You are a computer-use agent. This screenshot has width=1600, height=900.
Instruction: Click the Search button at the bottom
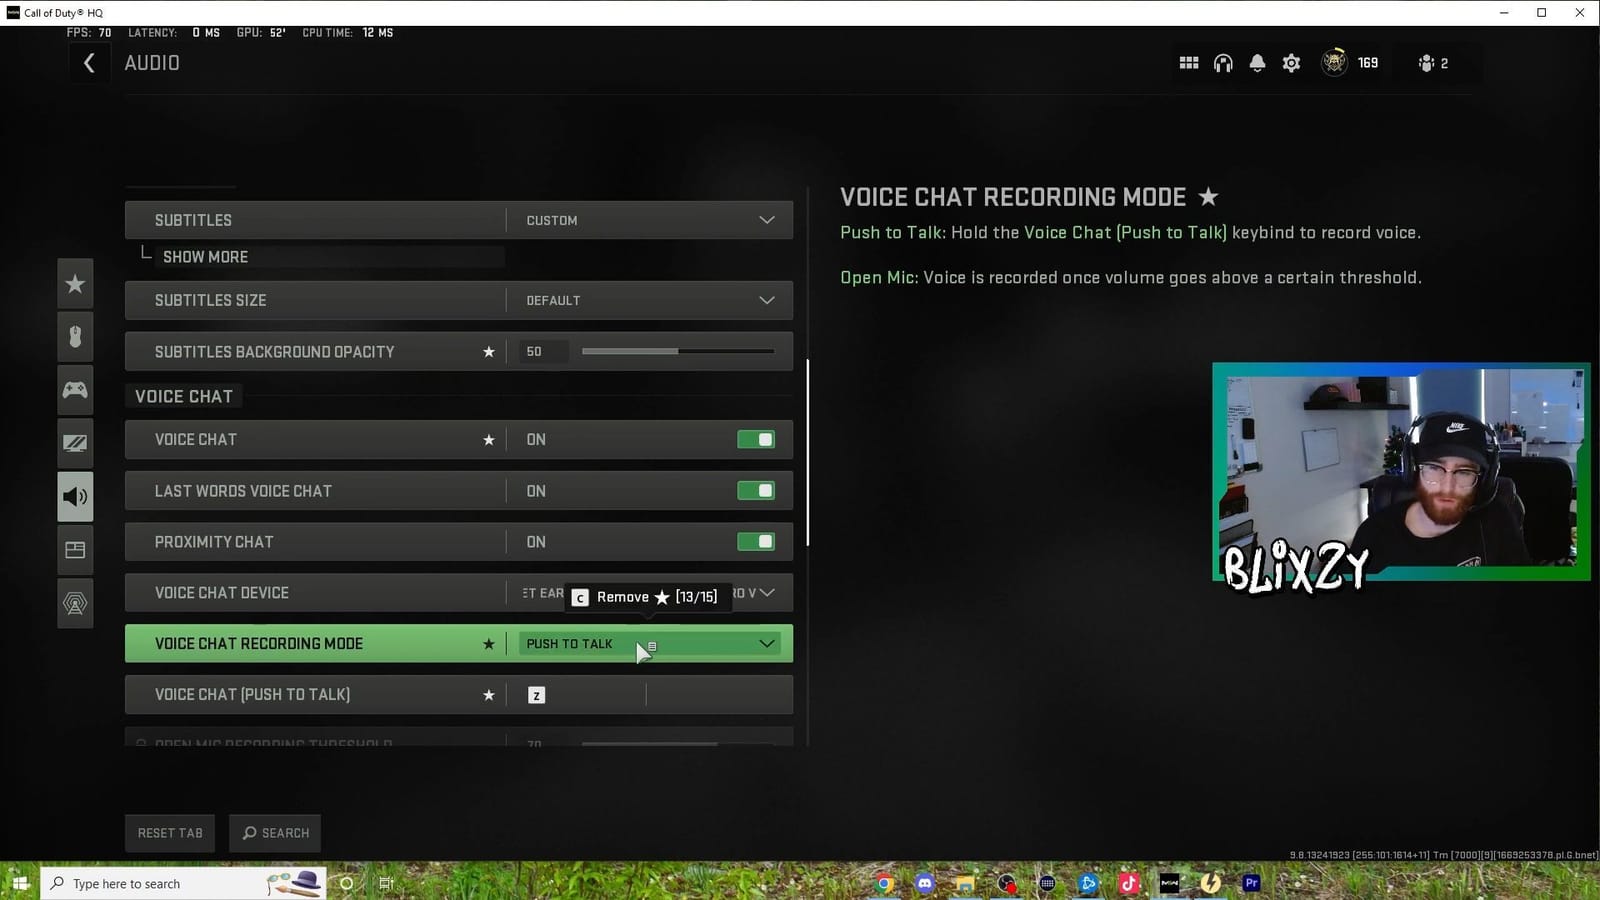[x=275, y=832]
